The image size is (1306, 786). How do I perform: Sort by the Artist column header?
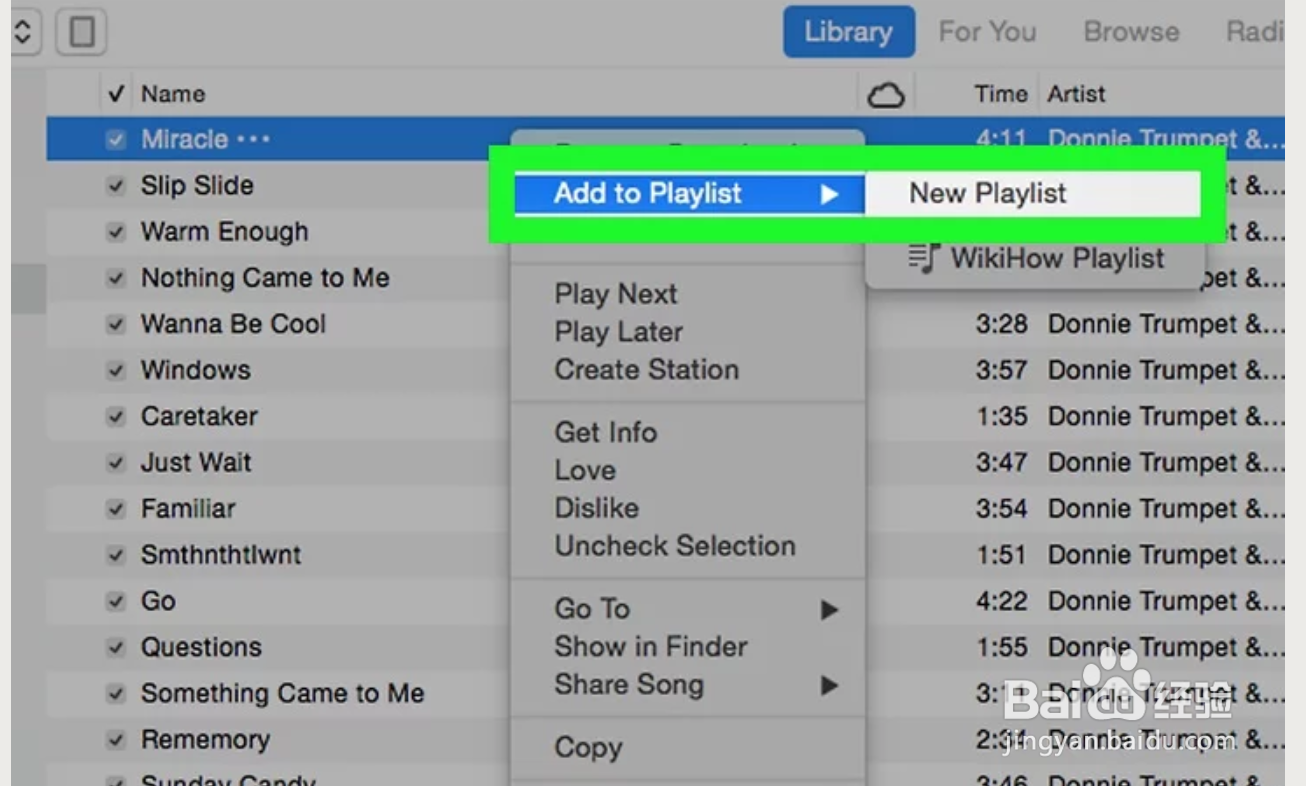(x=1076, y=94)
